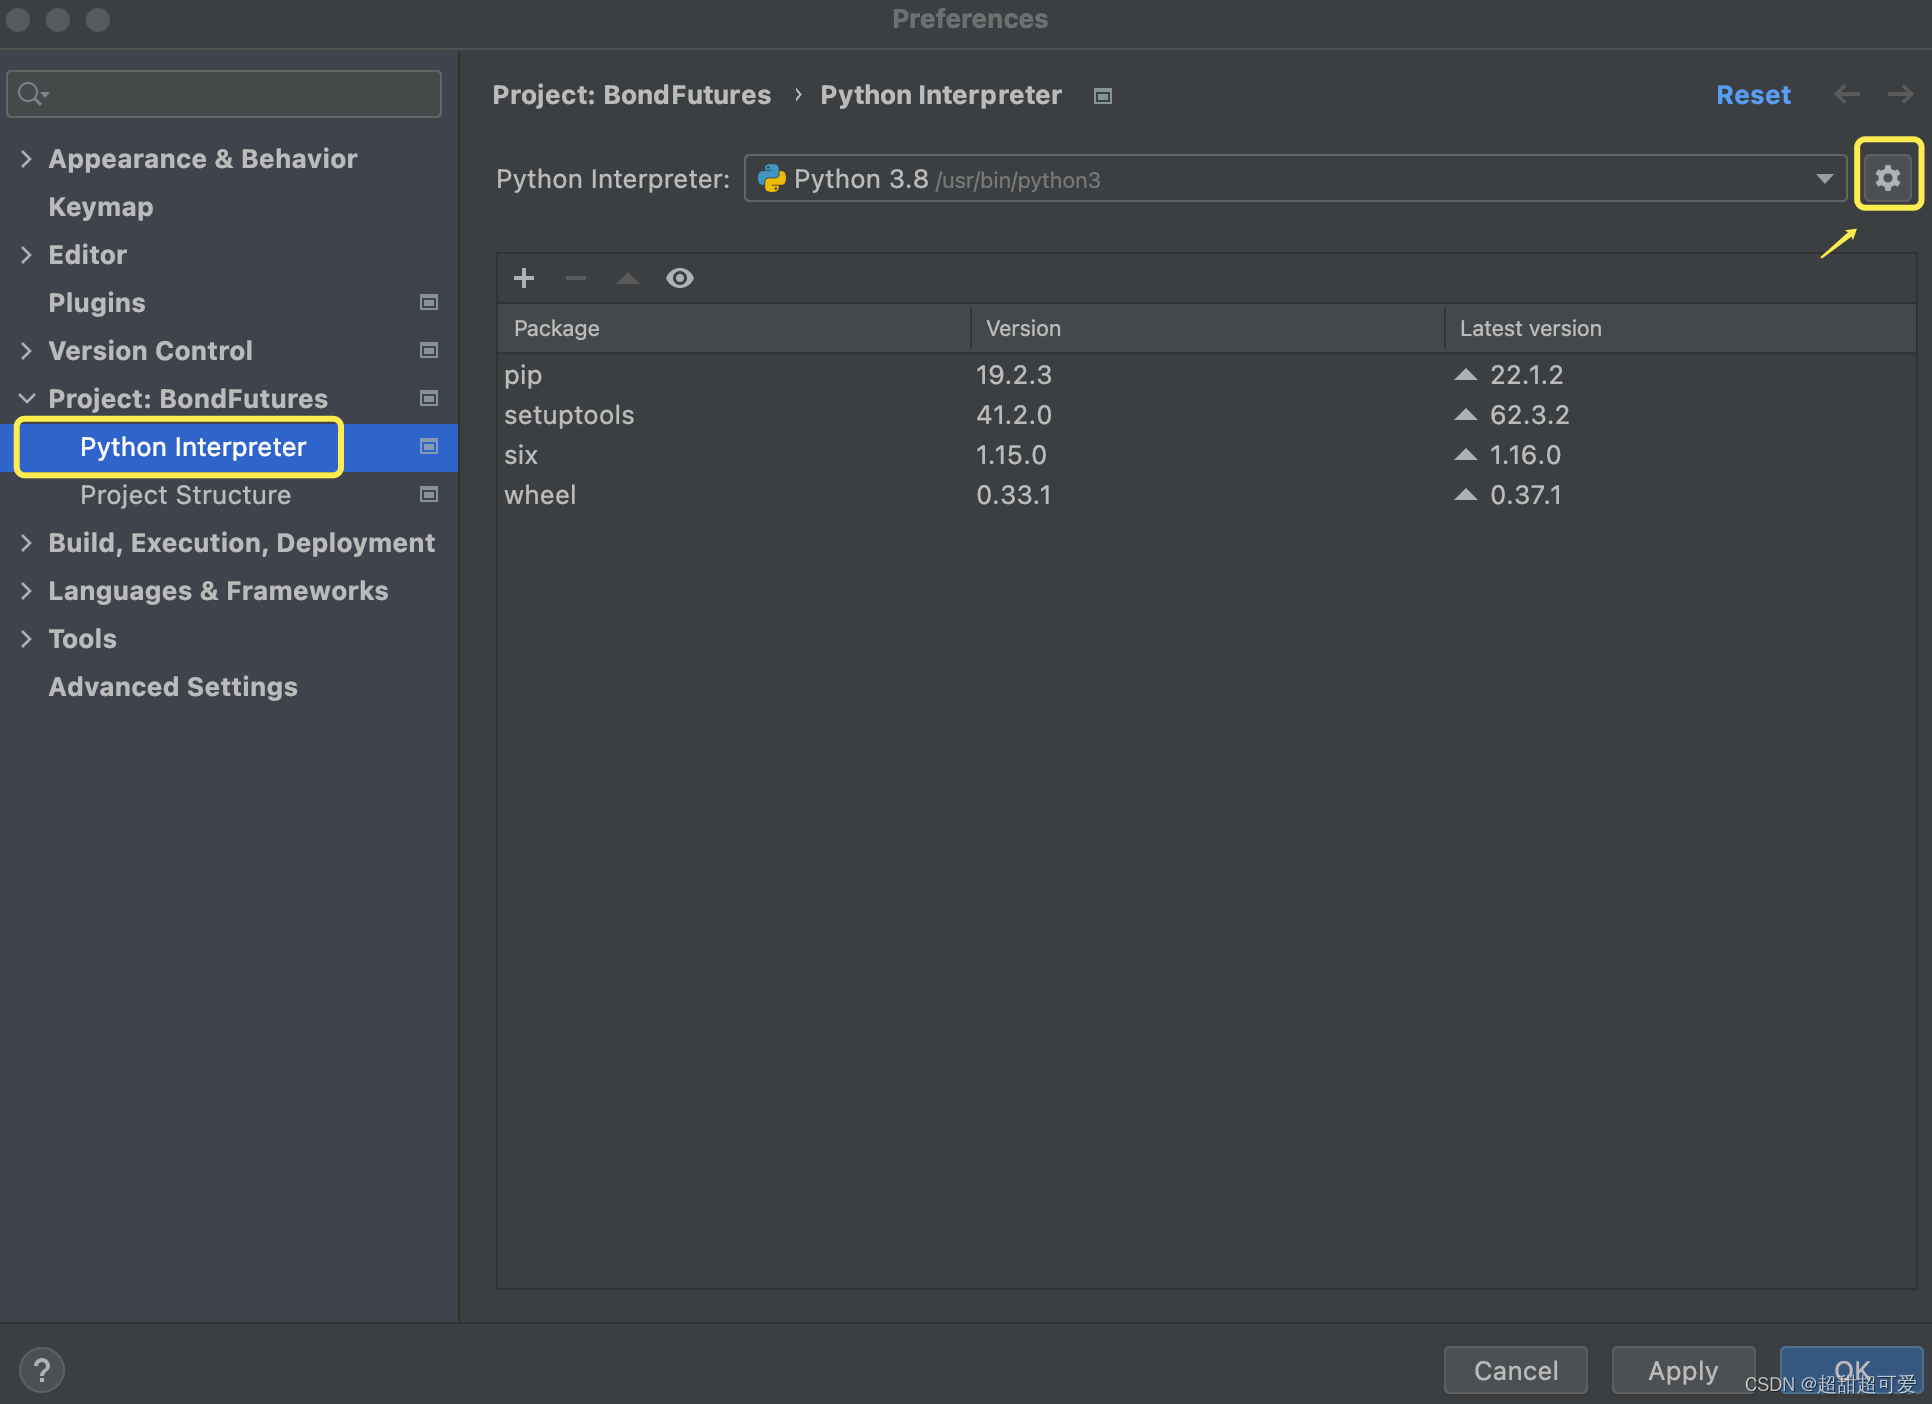Expand the Editor section
The image size is (1932, 1404).
(27, 255)
